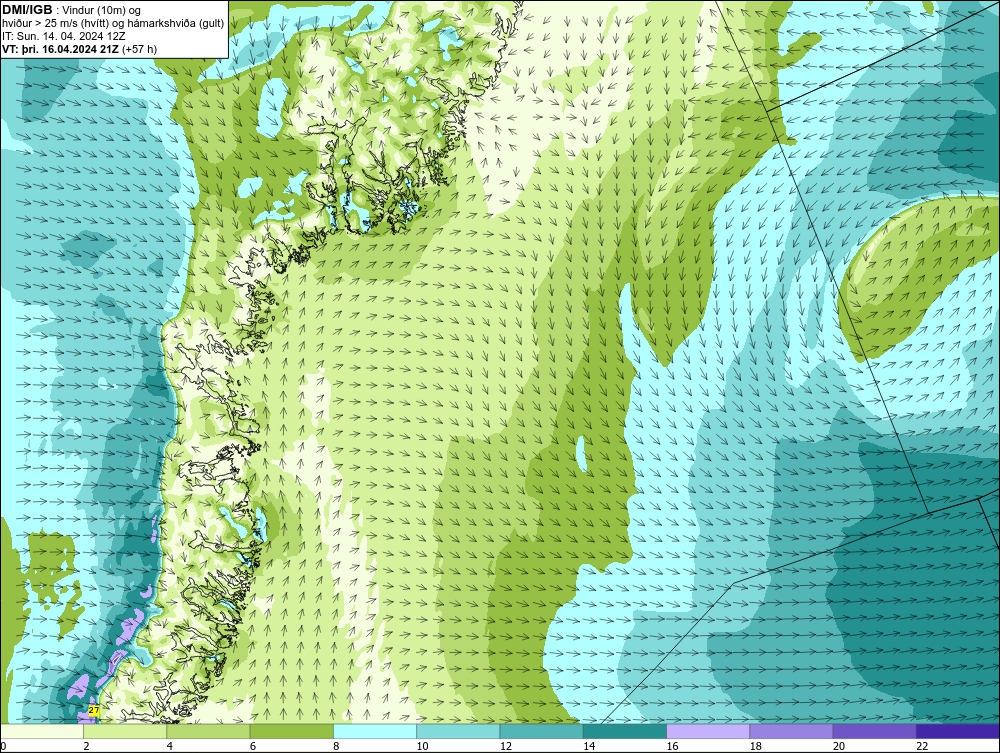The width and height of the screenshot is (1000, 753).
Task: Pick the 10–12 m/s turquoise legend swatch
Action: point(458,731)
